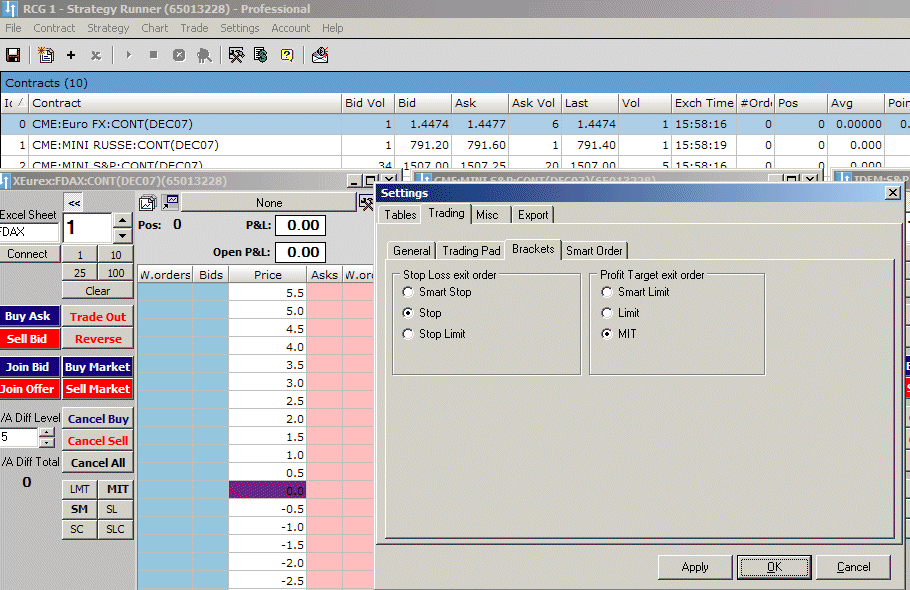910x590 pixels.
Task: Open the Chart menu
Action: click(x=154, y=28)
